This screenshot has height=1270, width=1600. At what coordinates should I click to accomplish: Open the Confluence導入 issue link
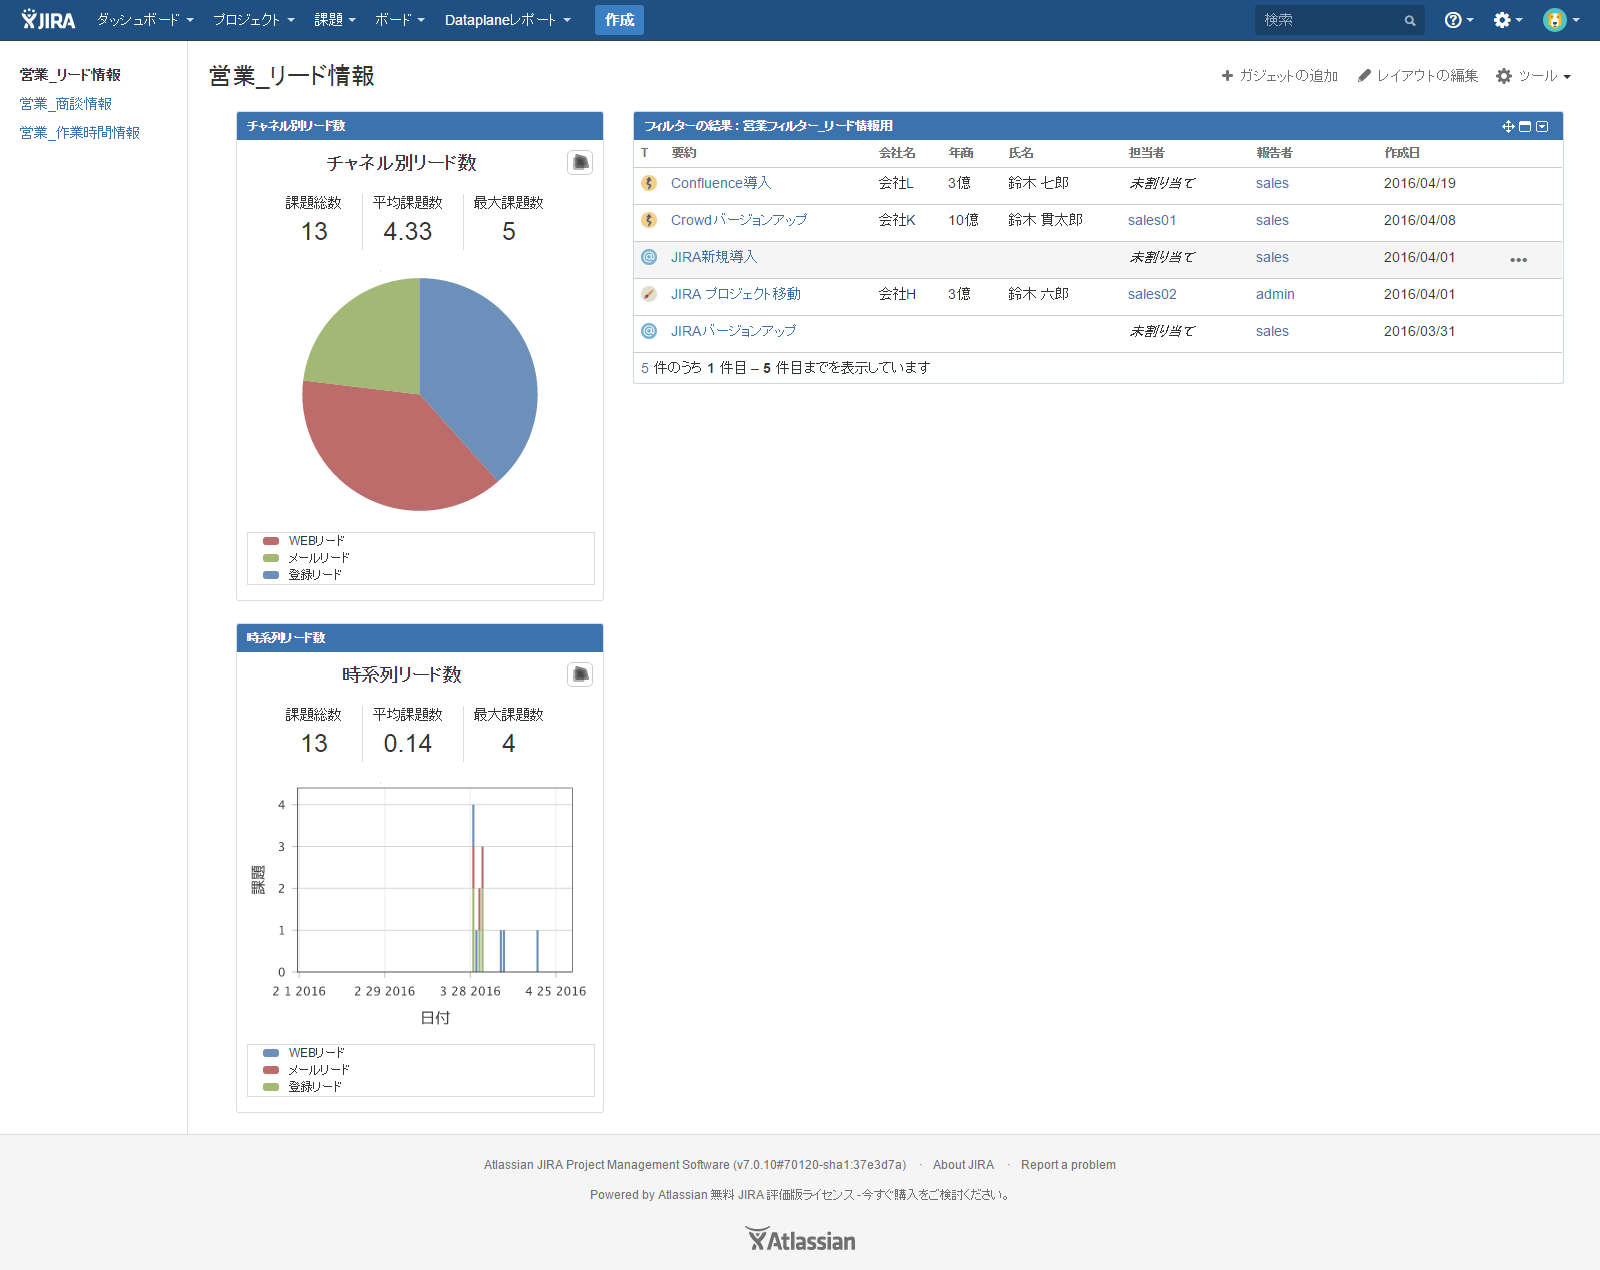[x=721, y=183]
